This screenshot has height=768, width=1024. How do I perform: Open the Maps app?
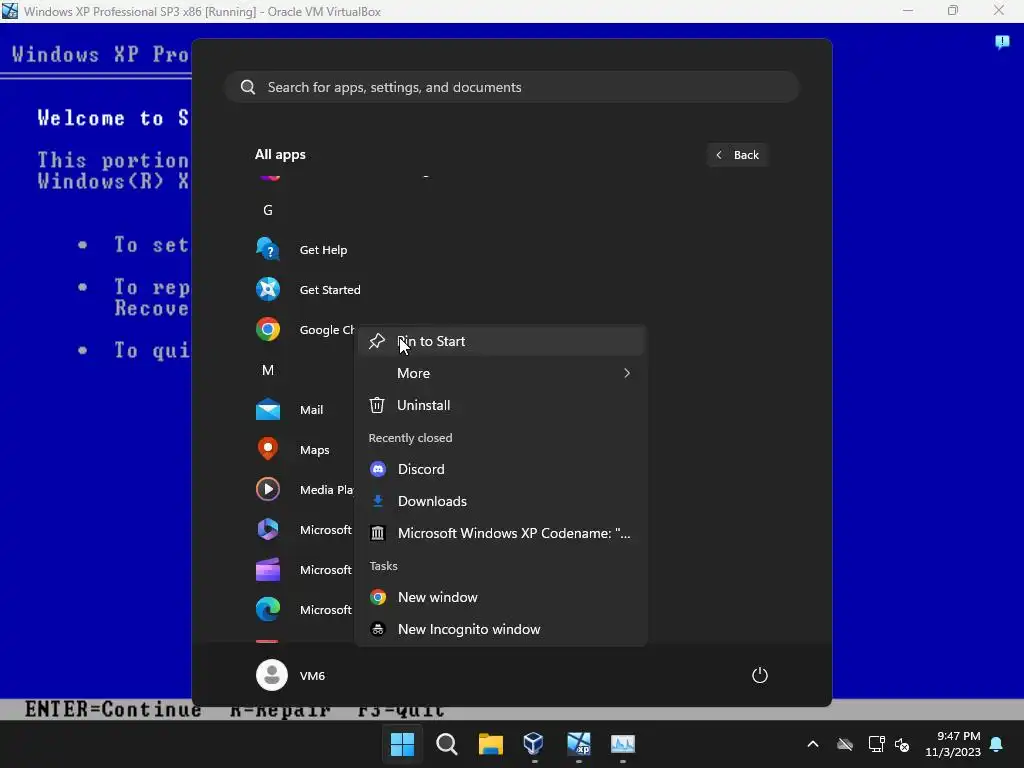pyautogui.click(x=315, y=449)
